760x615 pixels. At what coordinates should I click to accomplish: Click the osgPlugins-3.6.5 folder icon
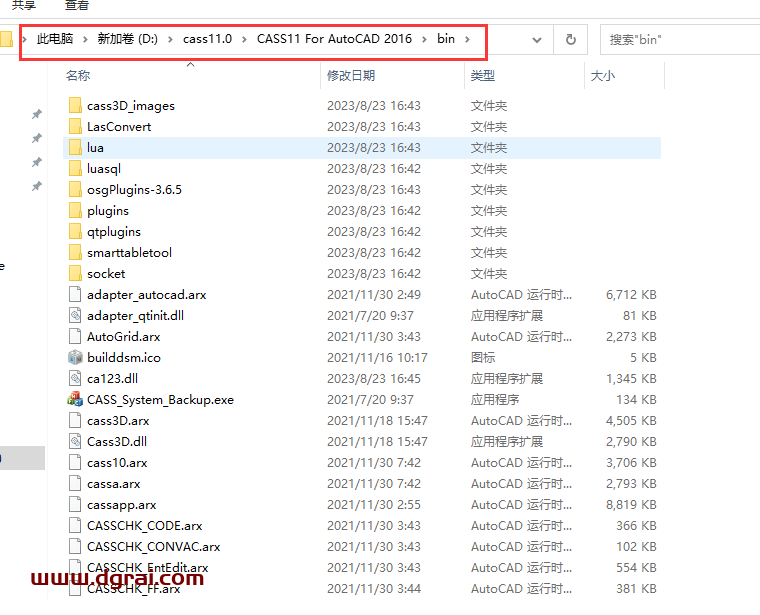(x=75, y=189)
